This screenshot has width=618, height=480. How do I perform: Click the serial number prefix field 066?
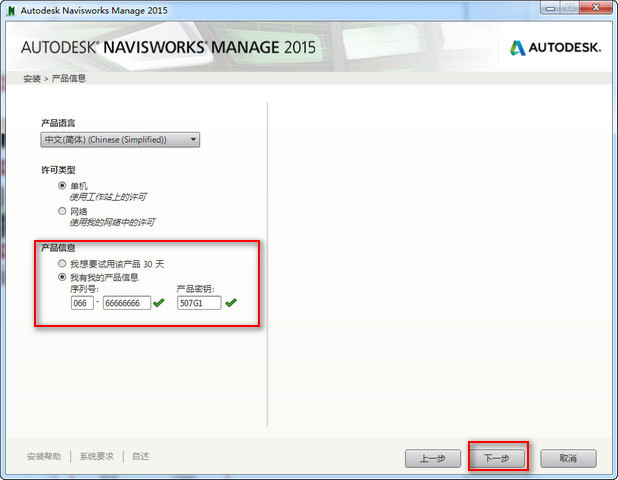[82, 303]
